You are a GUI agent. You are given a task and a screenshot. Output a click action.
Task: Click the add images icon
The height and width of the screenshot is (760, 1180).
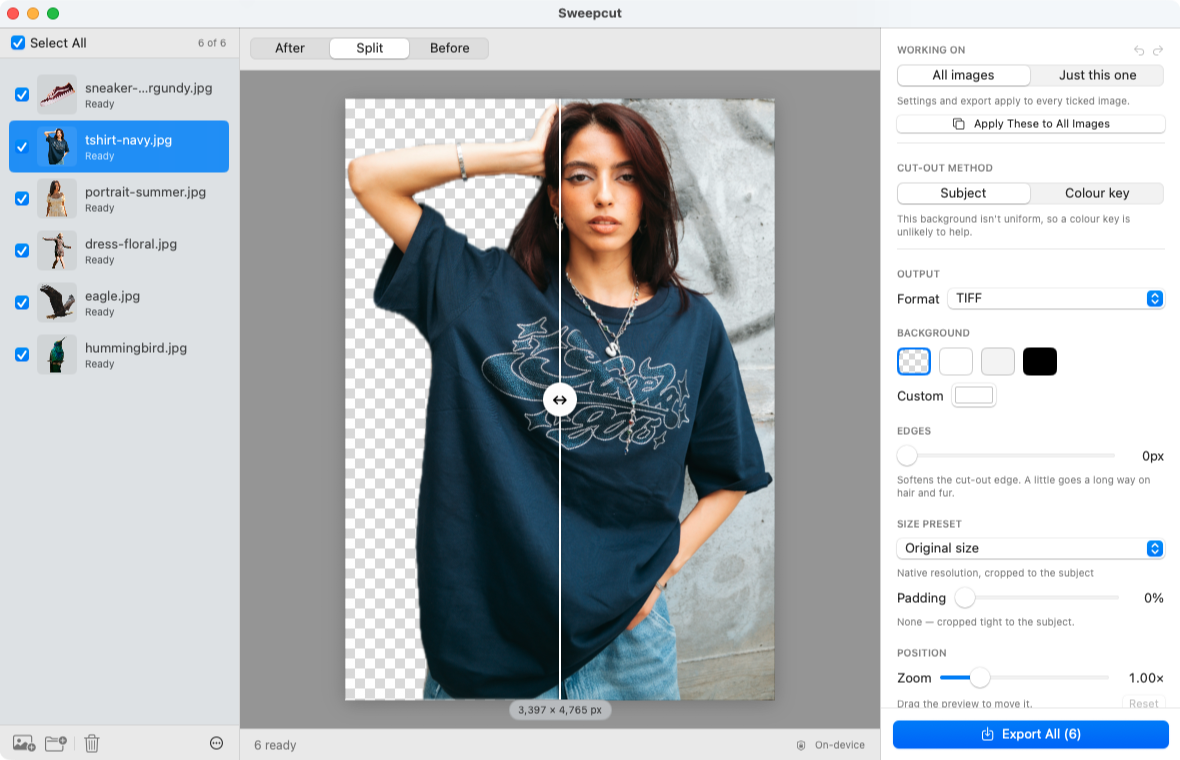(24, 743)
